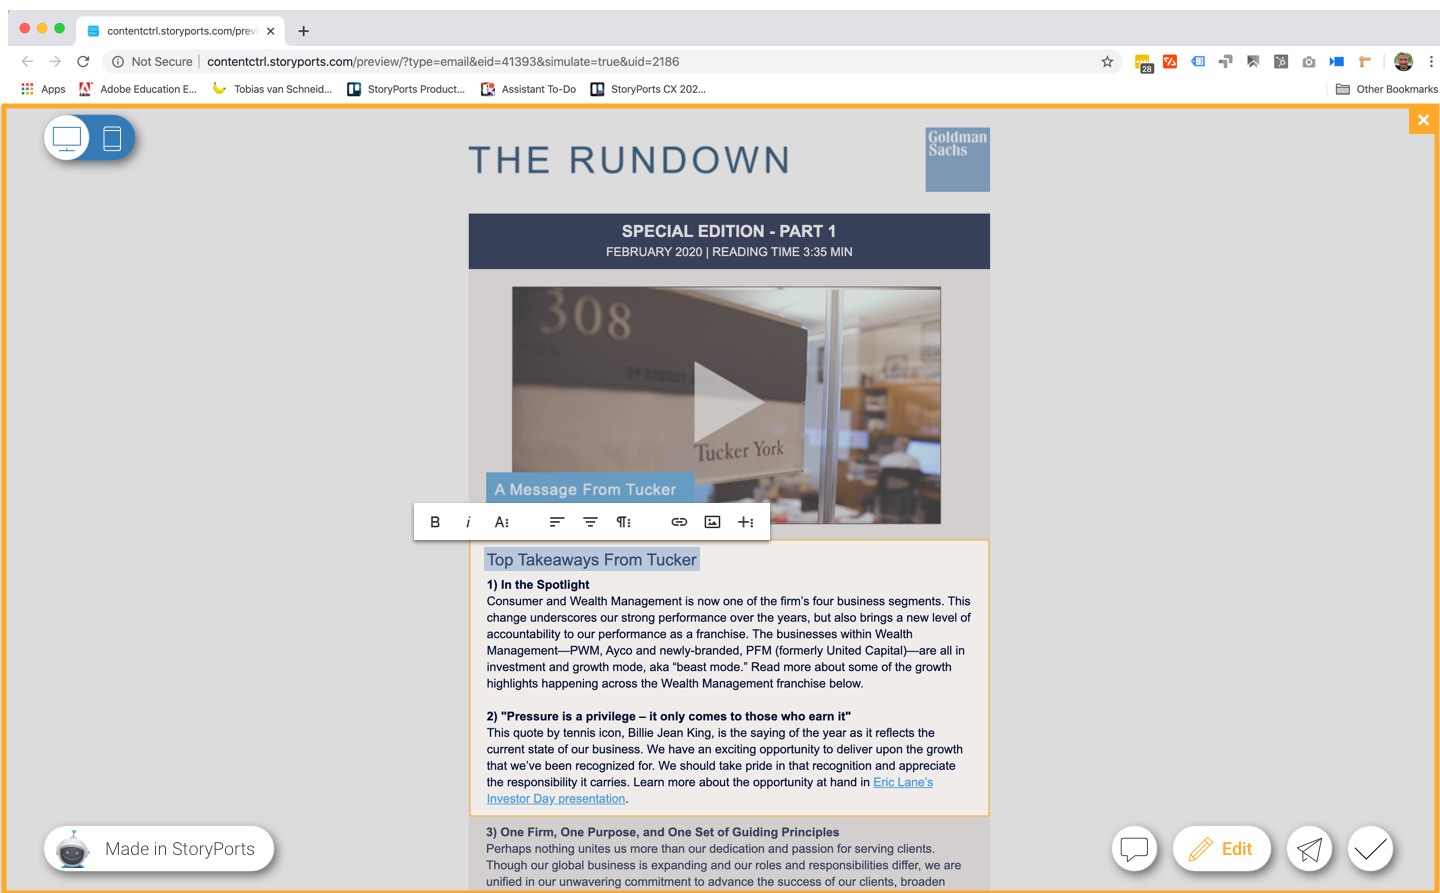This screenshot has height=893, width=1440.
Task: Expand the insert more options menu
Action: point(746,522)
